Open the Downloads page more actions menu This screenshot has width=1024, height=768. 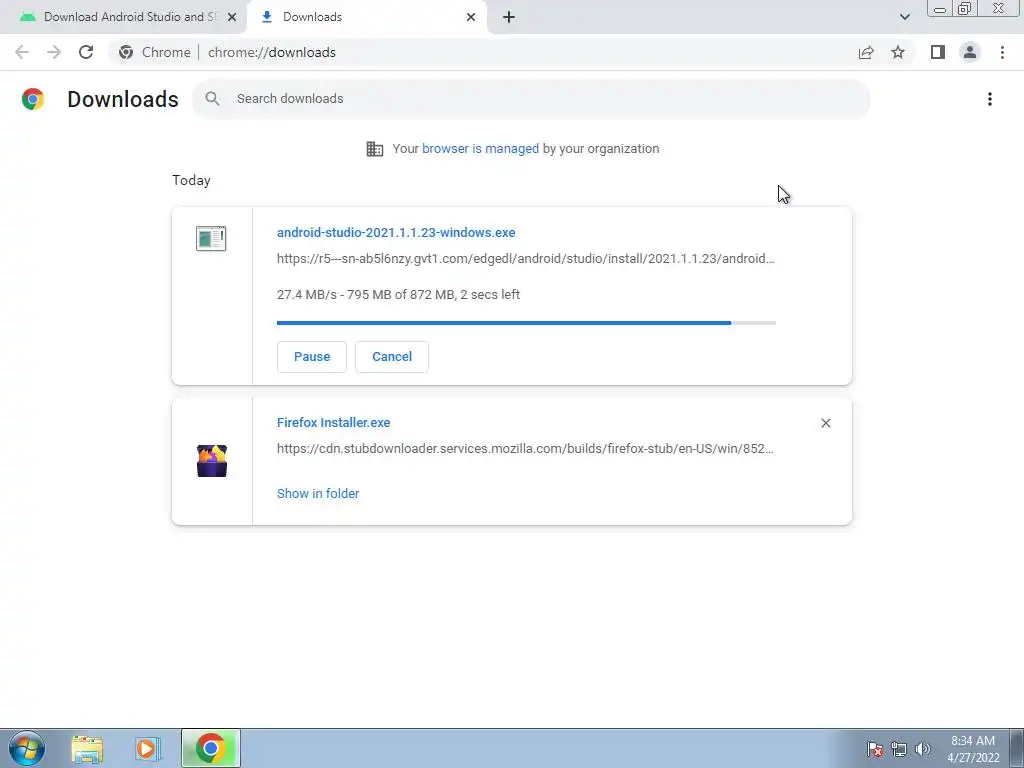pyautogui.click(x=990, y=99)
